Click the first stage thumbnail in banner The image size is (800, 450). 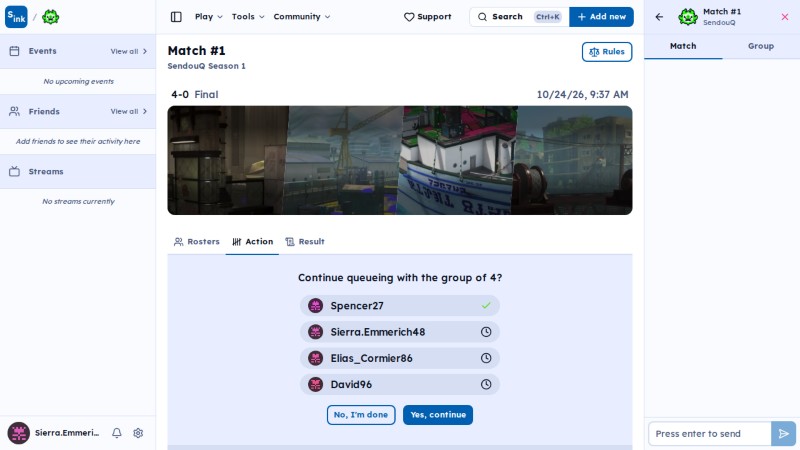228,160
